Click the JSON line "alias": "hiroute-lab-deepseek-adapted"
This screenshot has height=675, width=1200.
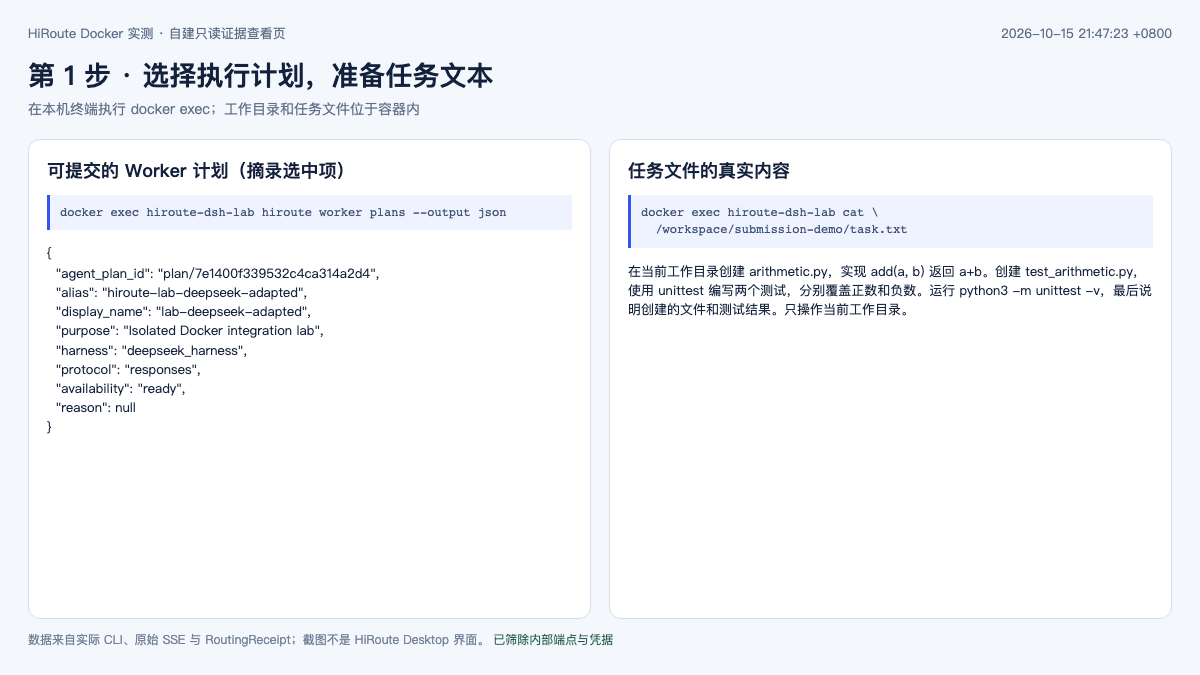182,292
